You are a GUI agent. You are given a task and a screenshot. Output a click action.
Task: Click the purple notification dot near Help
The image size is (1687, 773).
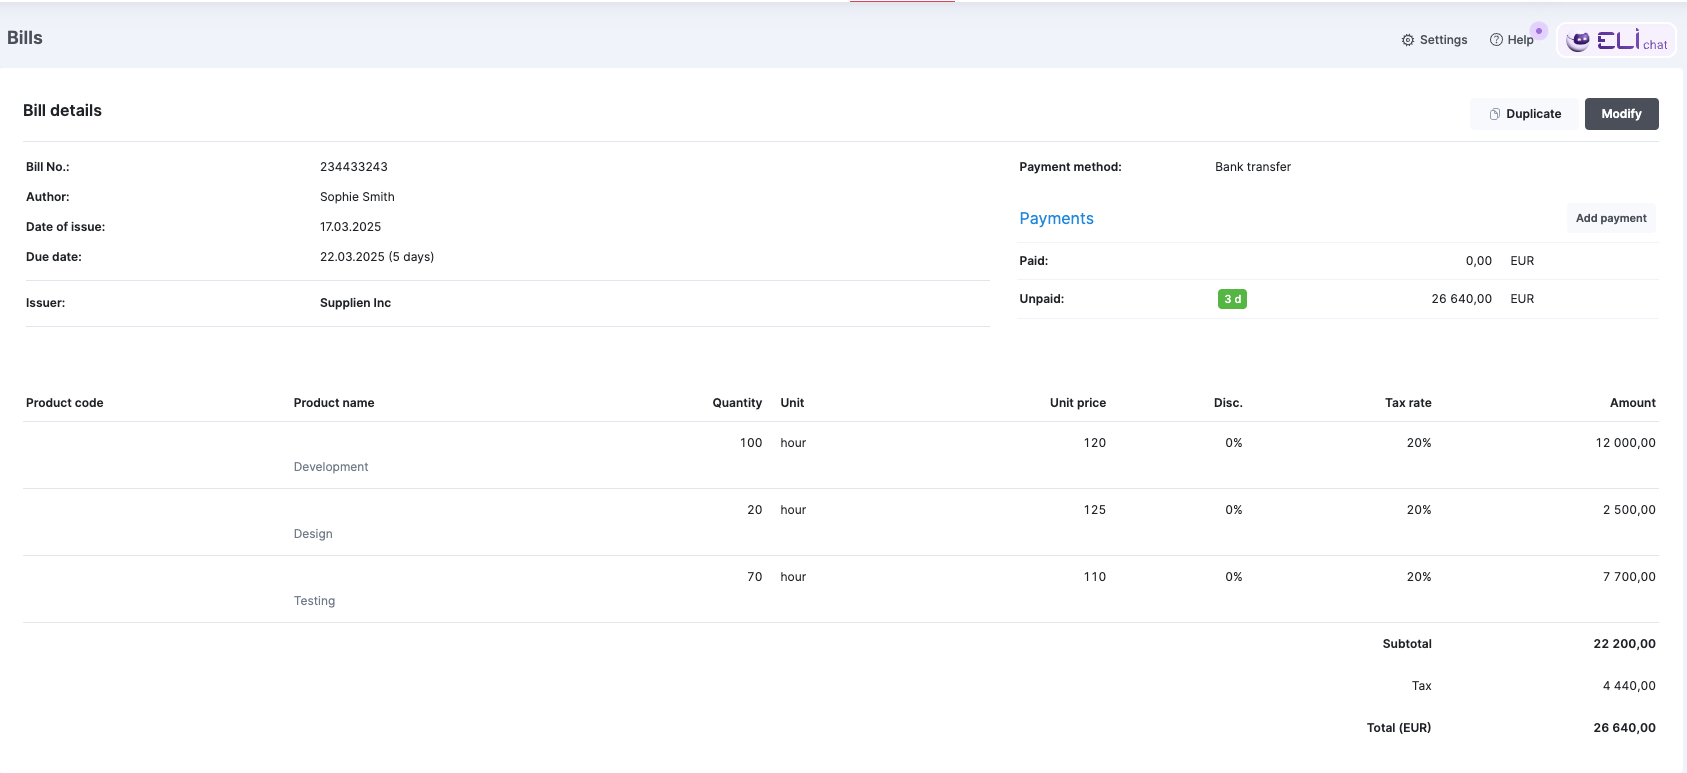click(x=1539, y=31)
